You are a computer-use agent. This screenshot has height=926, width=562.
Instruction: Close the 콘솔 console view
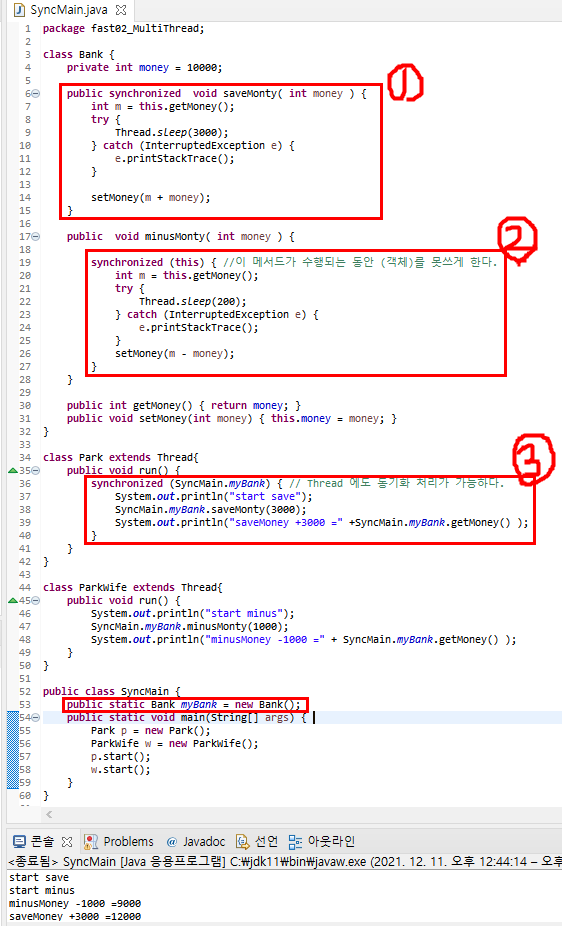[x=67, y=841]
